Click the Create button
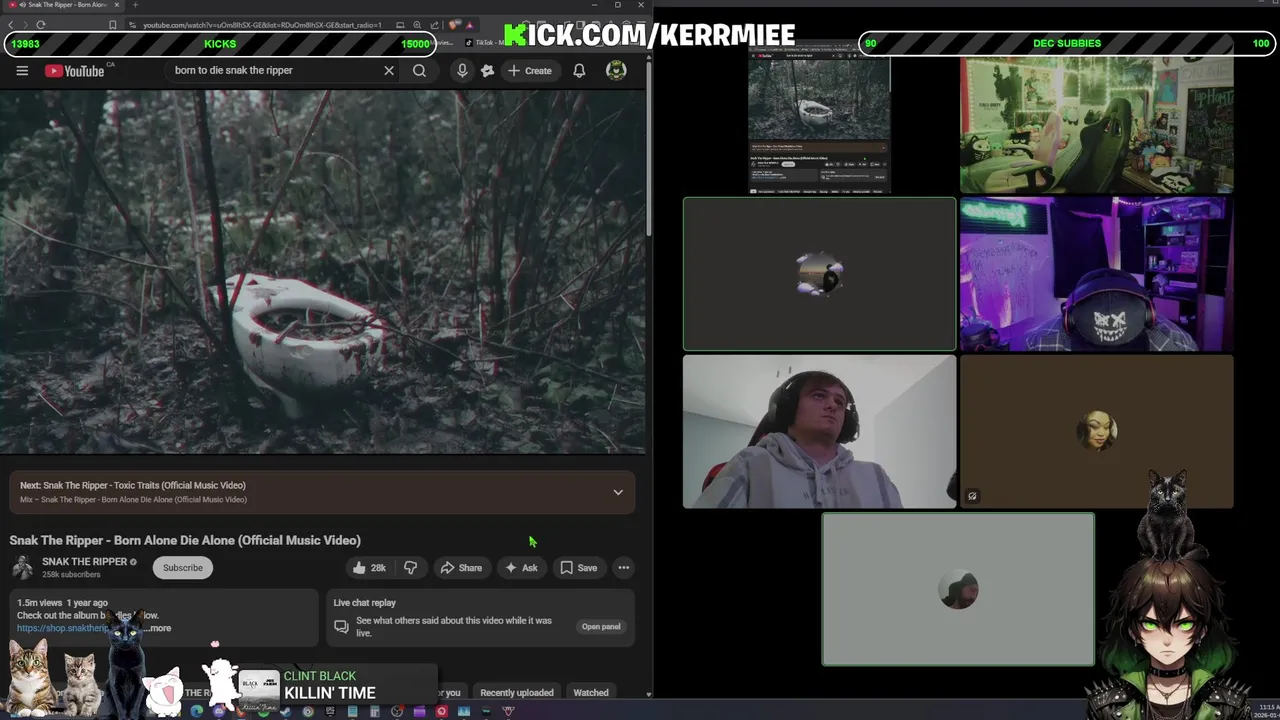The image size is (1280, 720). click(529, 70)
